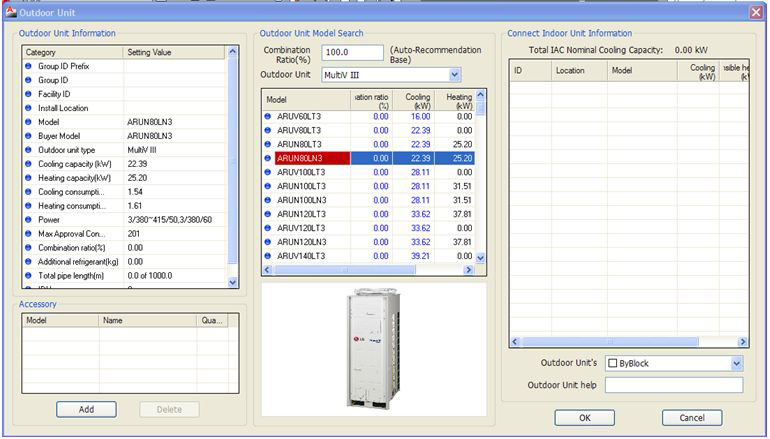Sort the list by the Model column header
Image resolution: width=770 pixels, height=439 pixels.
click(x=304, y=100)
